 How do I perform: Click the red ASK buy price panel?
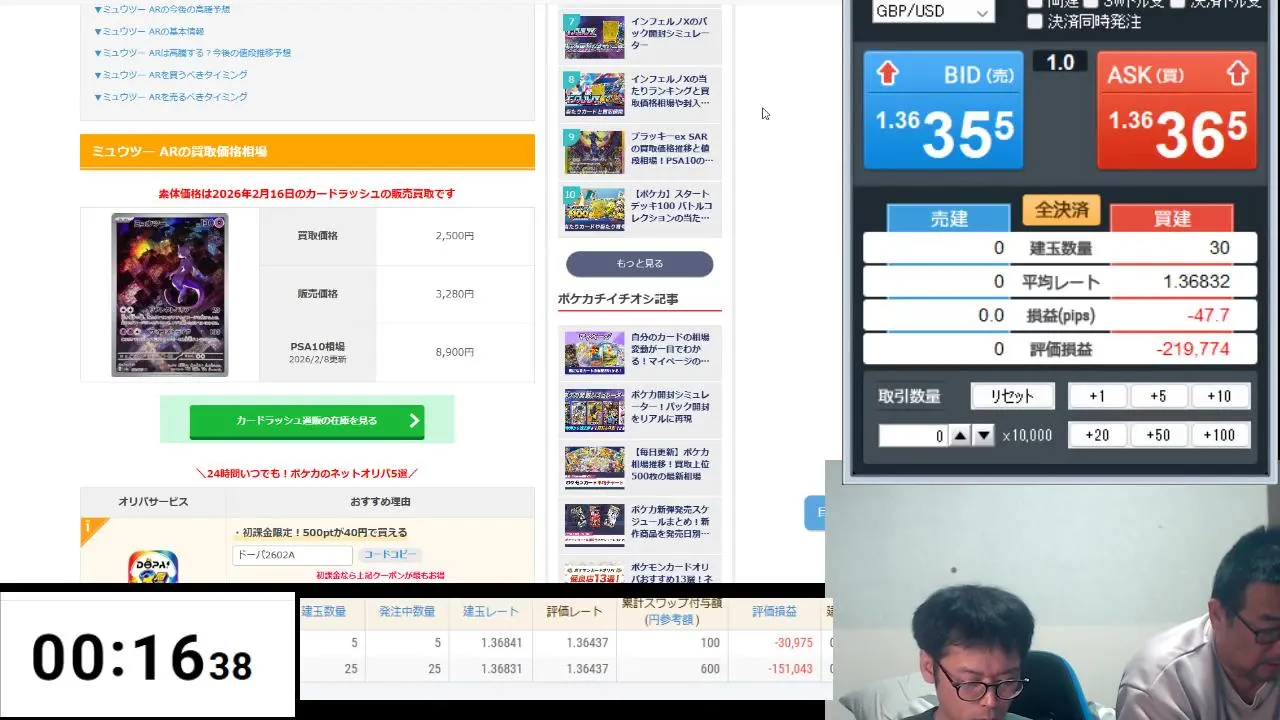click(1176, 111)
